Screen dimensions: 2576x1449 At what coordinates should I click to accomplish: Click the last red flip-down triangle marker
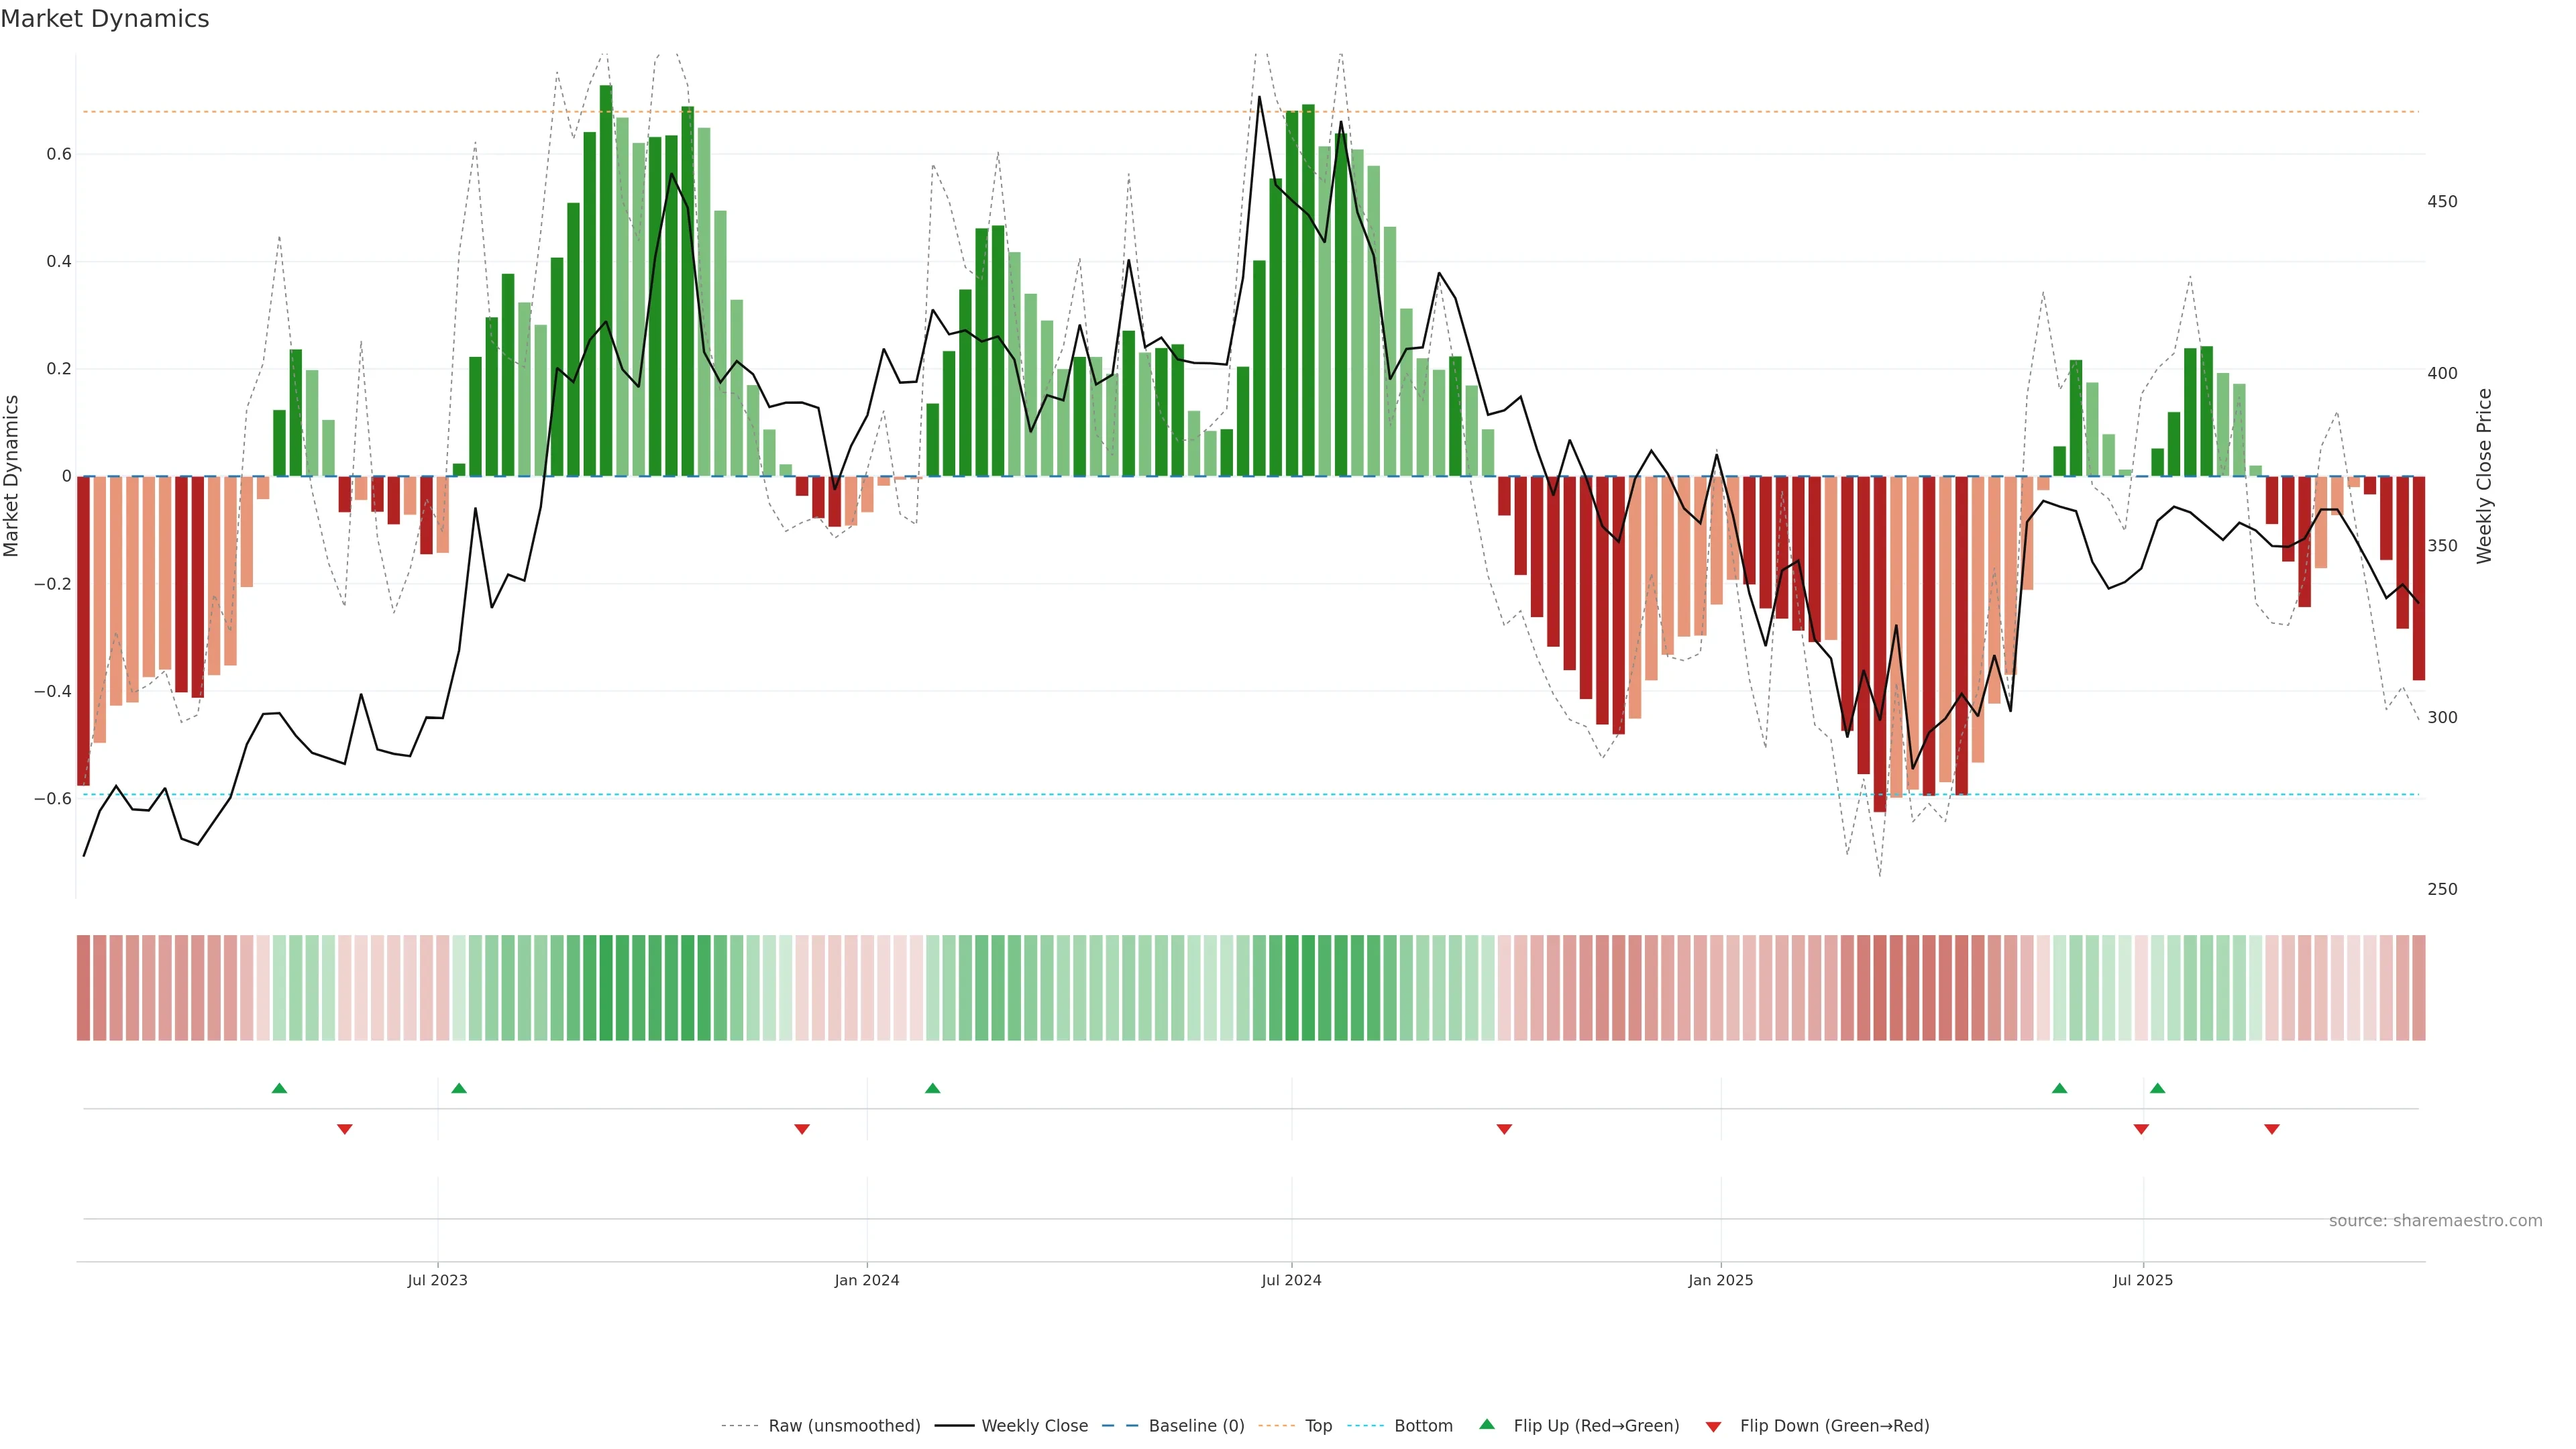pos(2272,1129)
